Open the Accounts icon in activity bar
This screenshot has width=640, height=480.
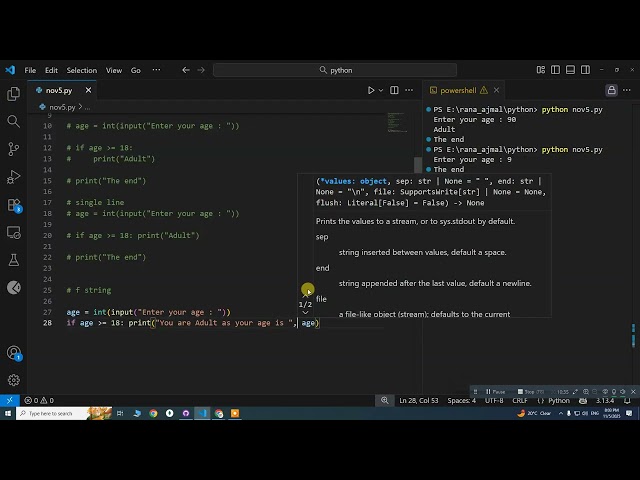coord(13,353)
